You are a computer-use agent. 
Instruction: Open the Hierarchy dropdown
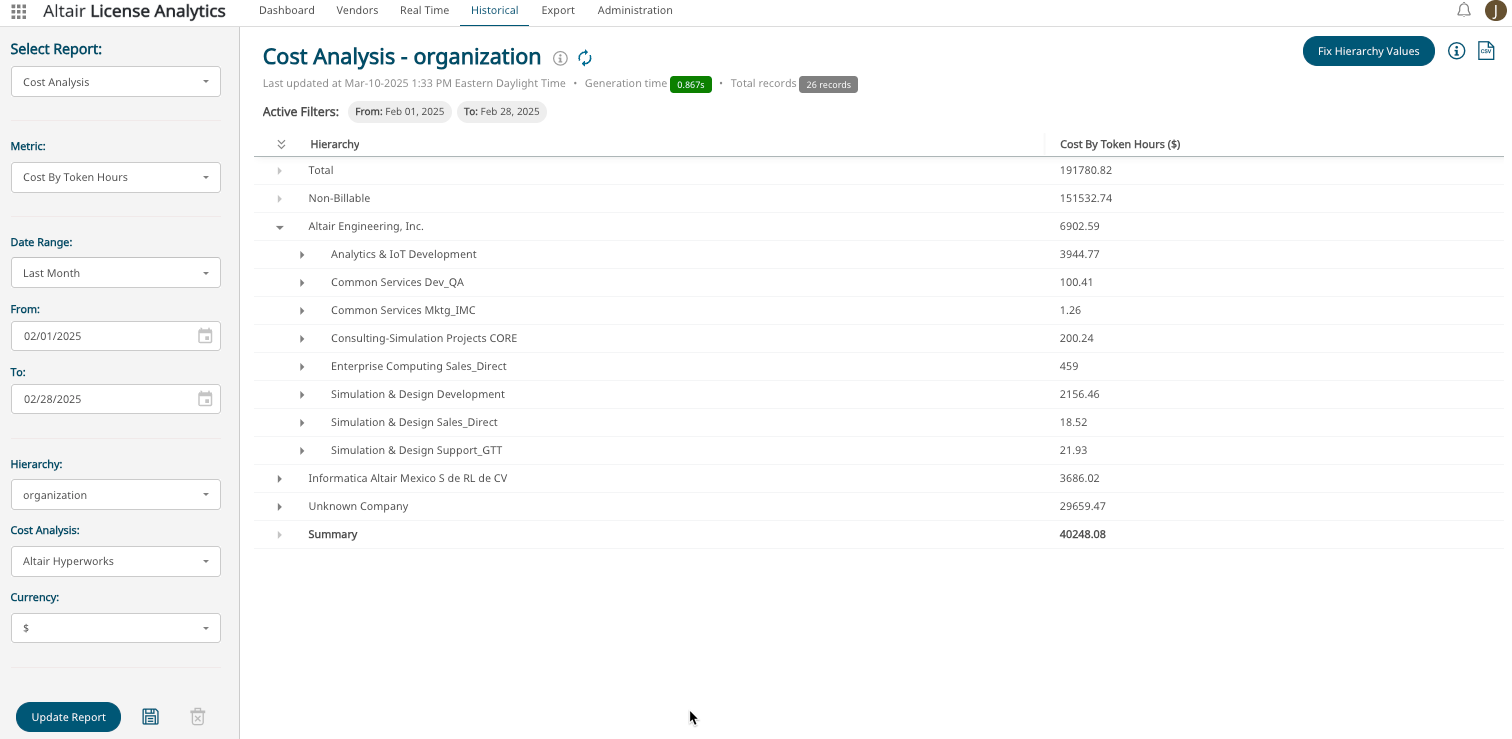click(116, 495)
